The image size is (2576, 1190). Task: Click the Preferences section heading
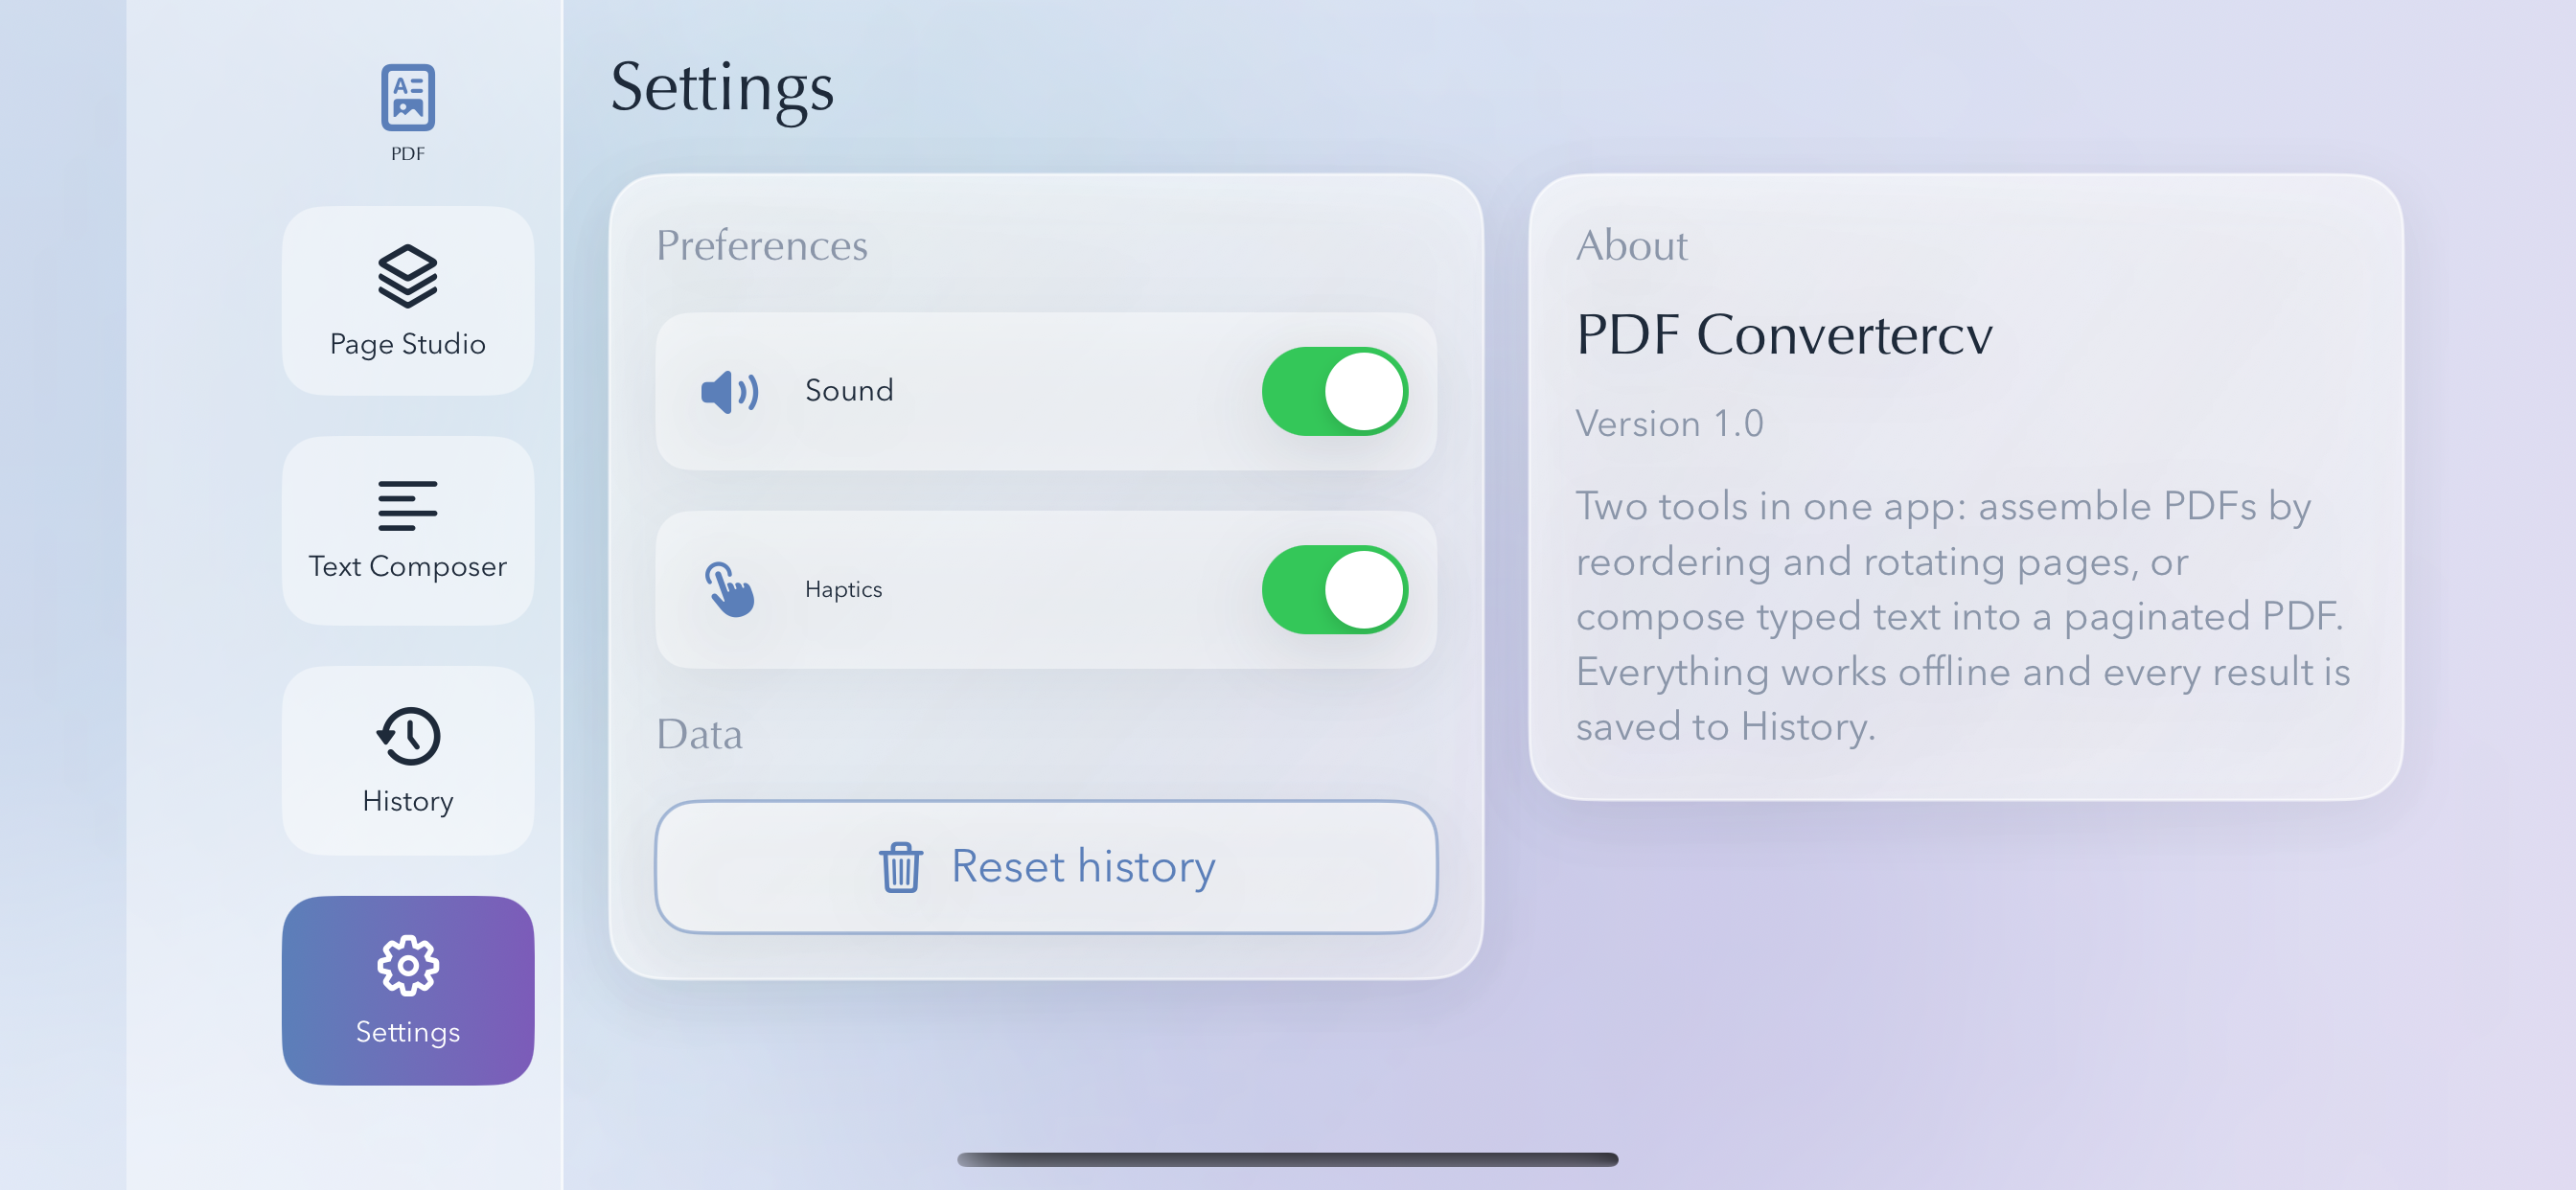pyautogui.click(x=762, y=245)
